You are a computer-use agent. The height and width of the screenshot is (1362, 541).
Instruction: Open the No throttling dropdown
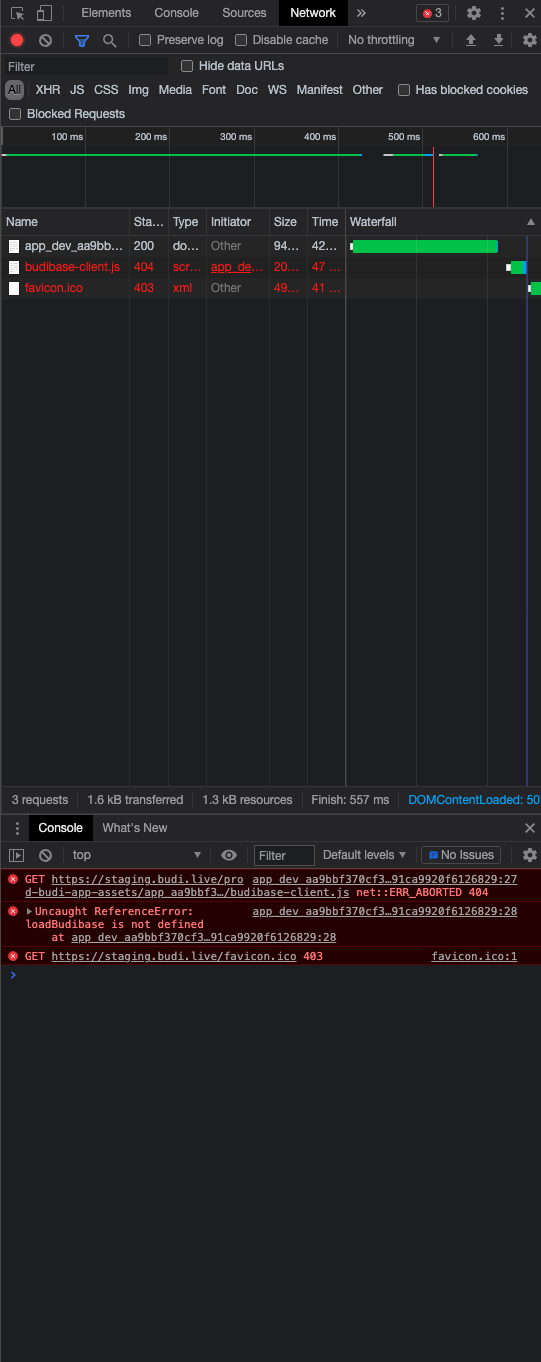click(x=393, y=40)
